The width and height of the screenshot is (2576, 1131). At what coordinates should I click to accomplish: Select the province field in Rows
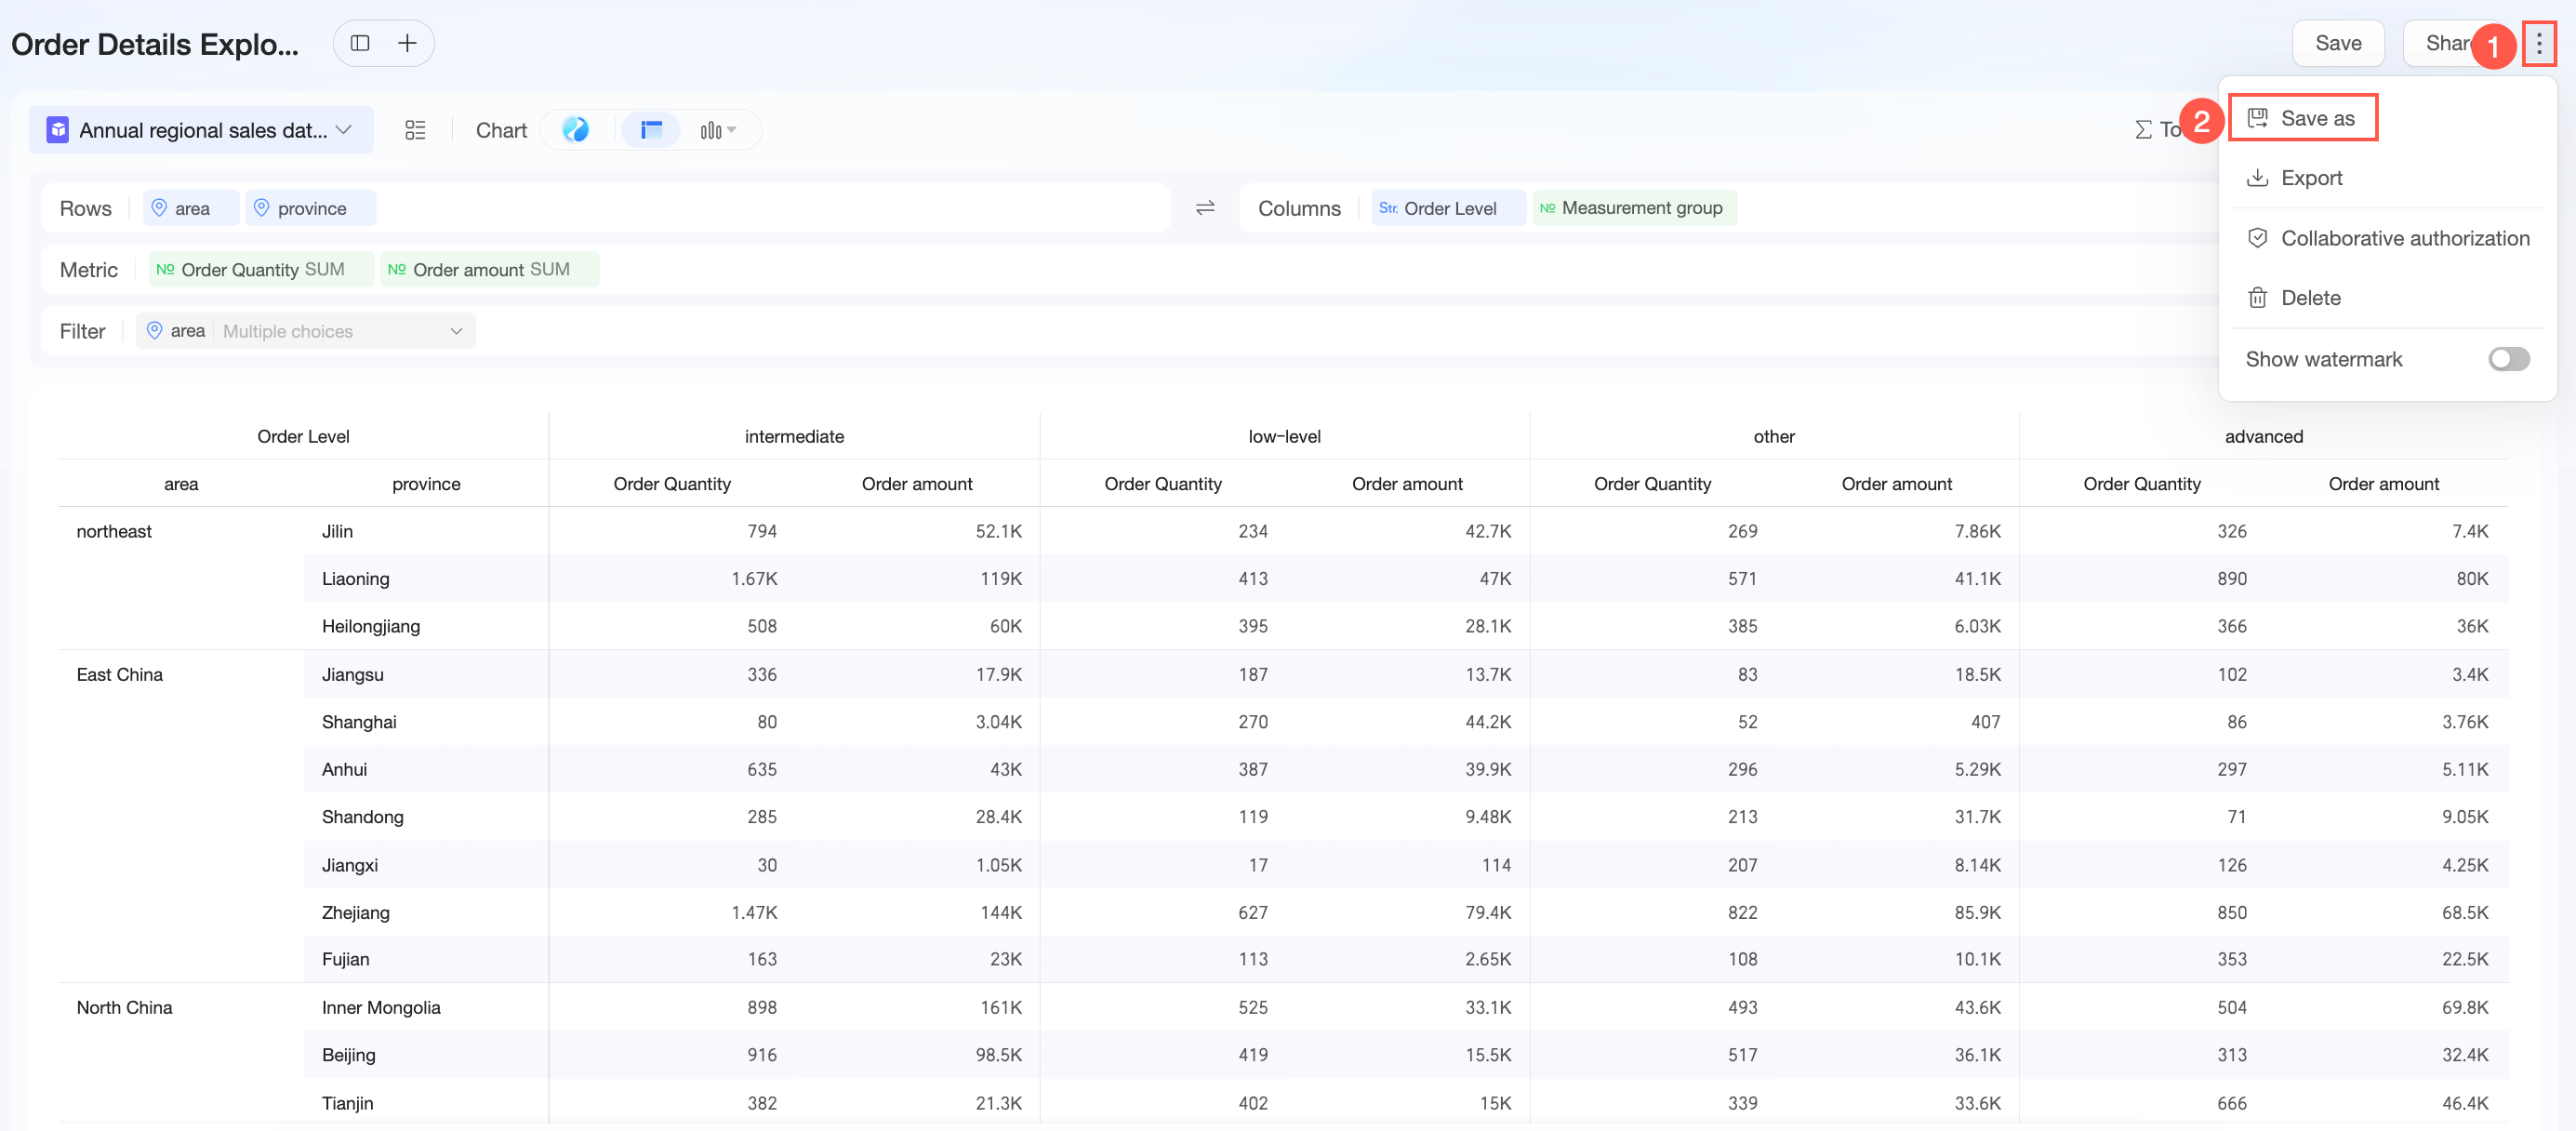(311, 208)
